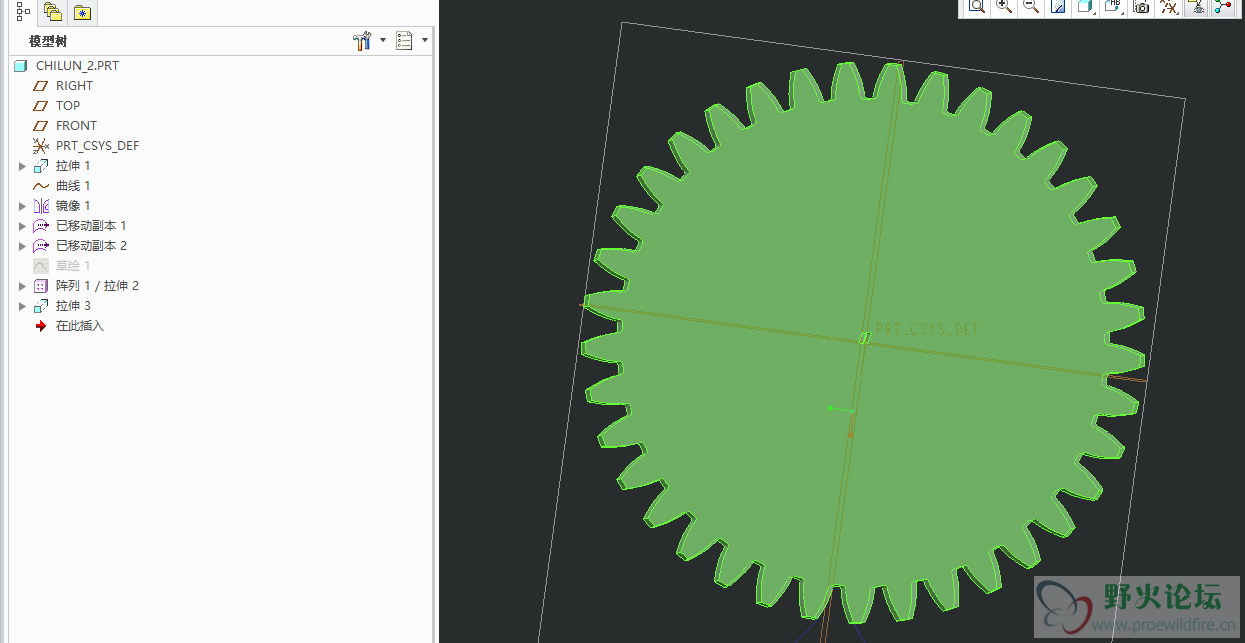This screenshot has width=1245, height=643.
Task: Open the saved orientations view icon
Action: click(1113, 6)
